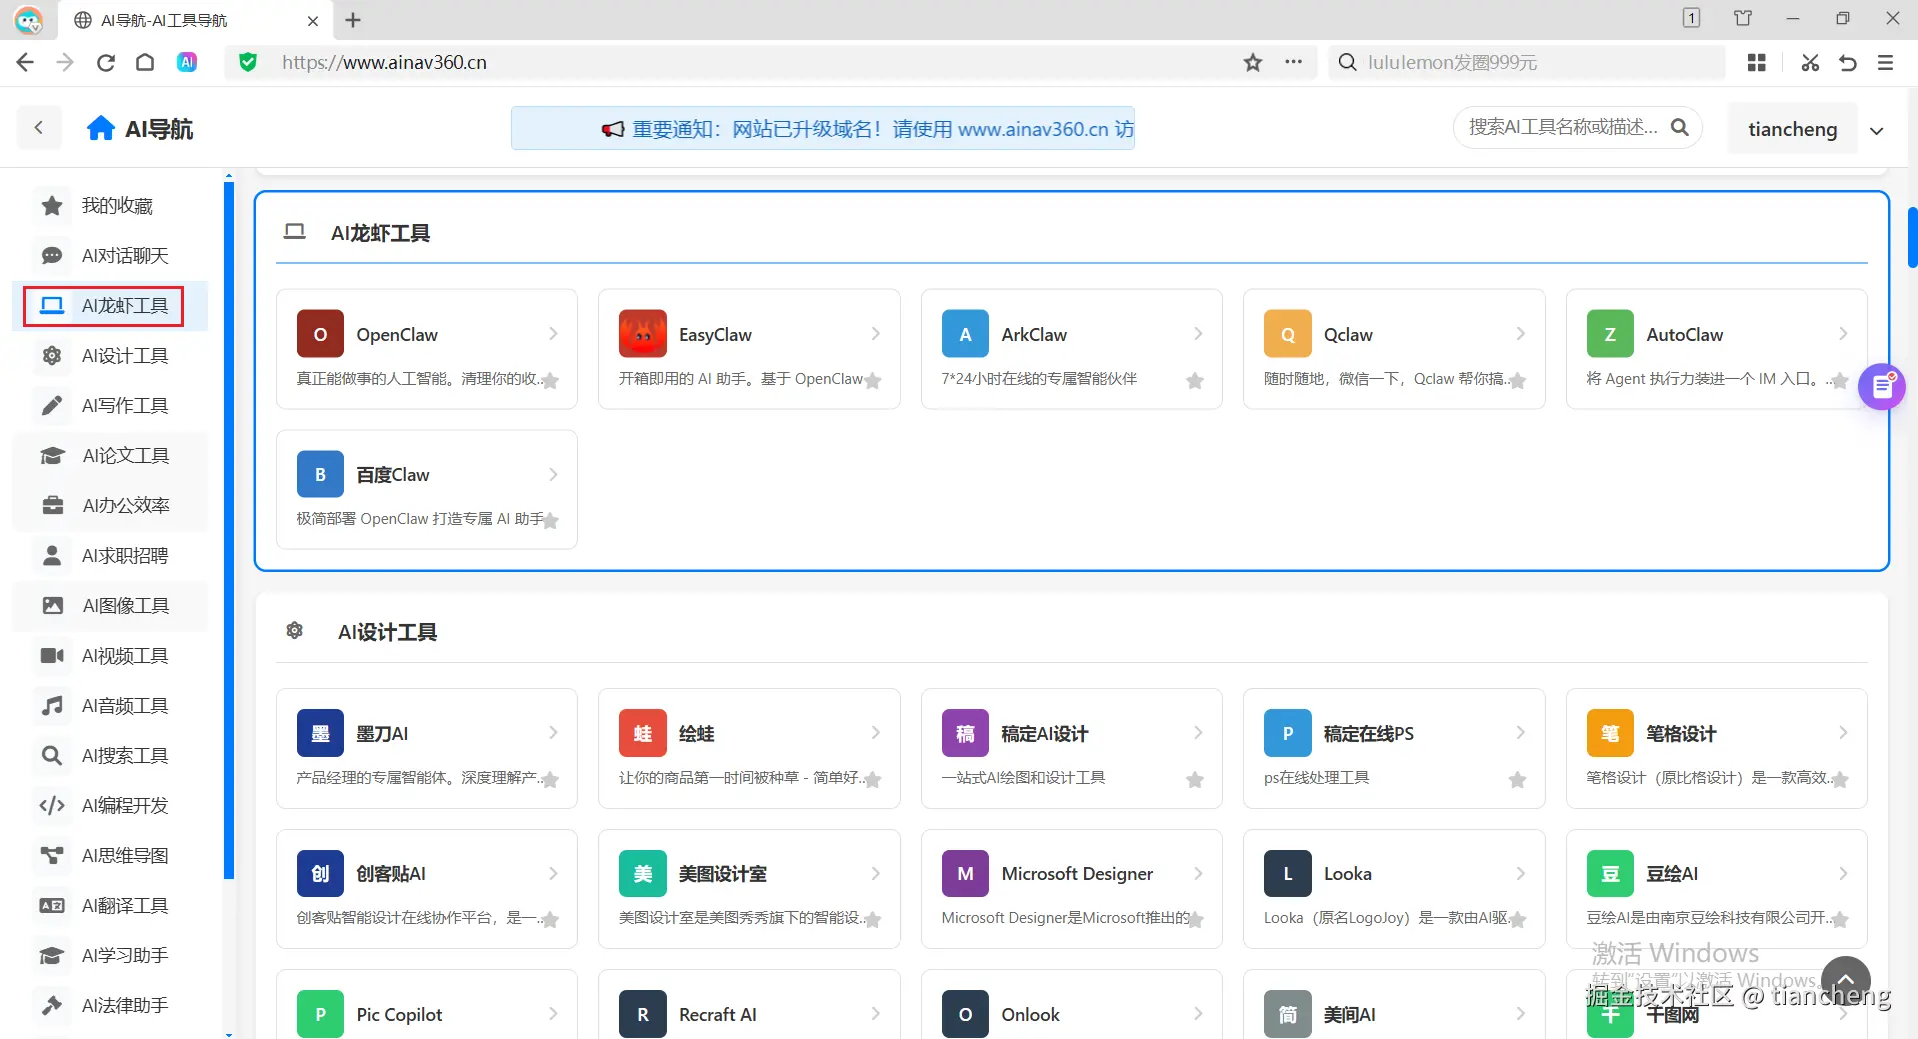Click the AI编程开发 code icon
Screen dimensions: 1918x1039
pyautogui.click(x=51, y=805)
